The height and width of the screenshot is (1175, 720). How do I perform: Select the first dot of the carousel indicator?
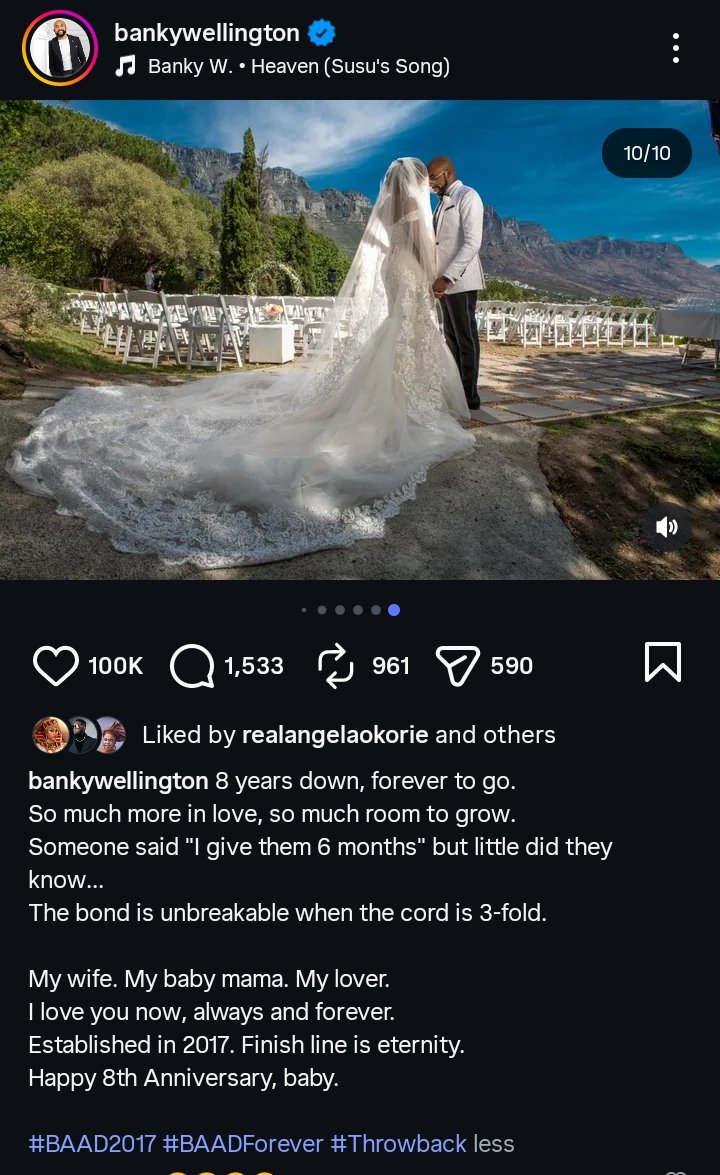[303, 610]
